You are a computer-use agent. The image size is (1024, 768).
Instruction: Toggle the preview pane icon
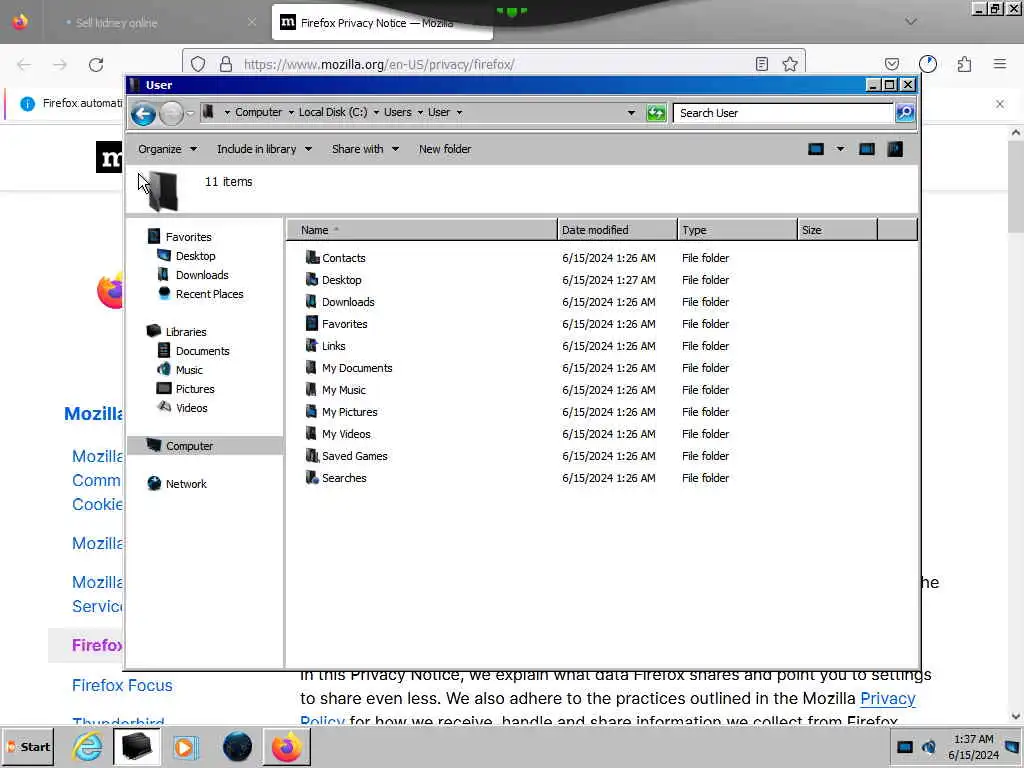click(867, 149)
